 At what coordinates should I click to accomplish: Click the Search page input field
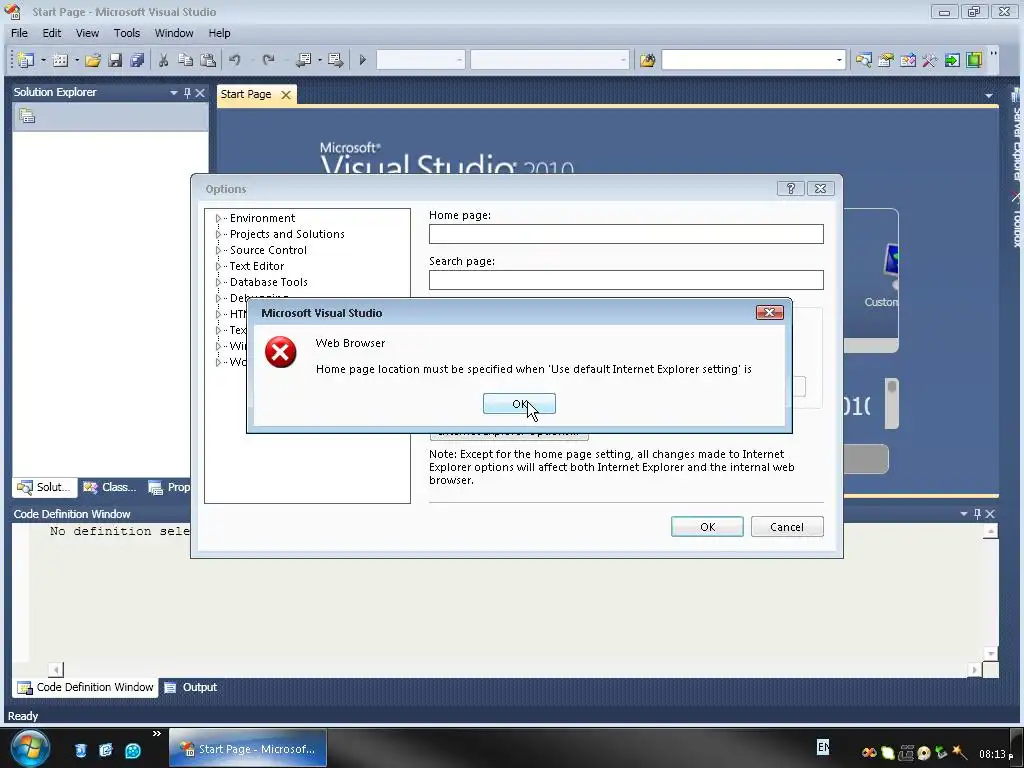(x=626, y=280)
